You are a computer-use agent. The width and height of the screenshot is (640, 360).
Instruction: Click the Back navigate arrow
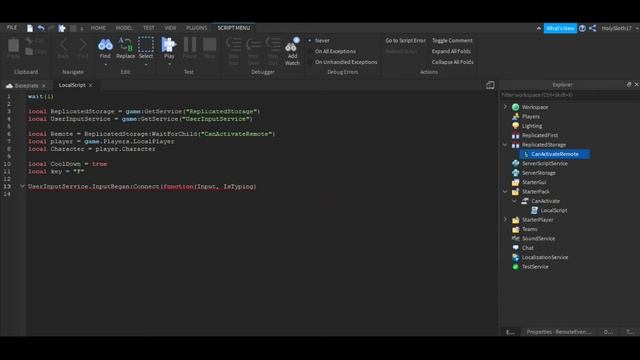tap(63, 44)
